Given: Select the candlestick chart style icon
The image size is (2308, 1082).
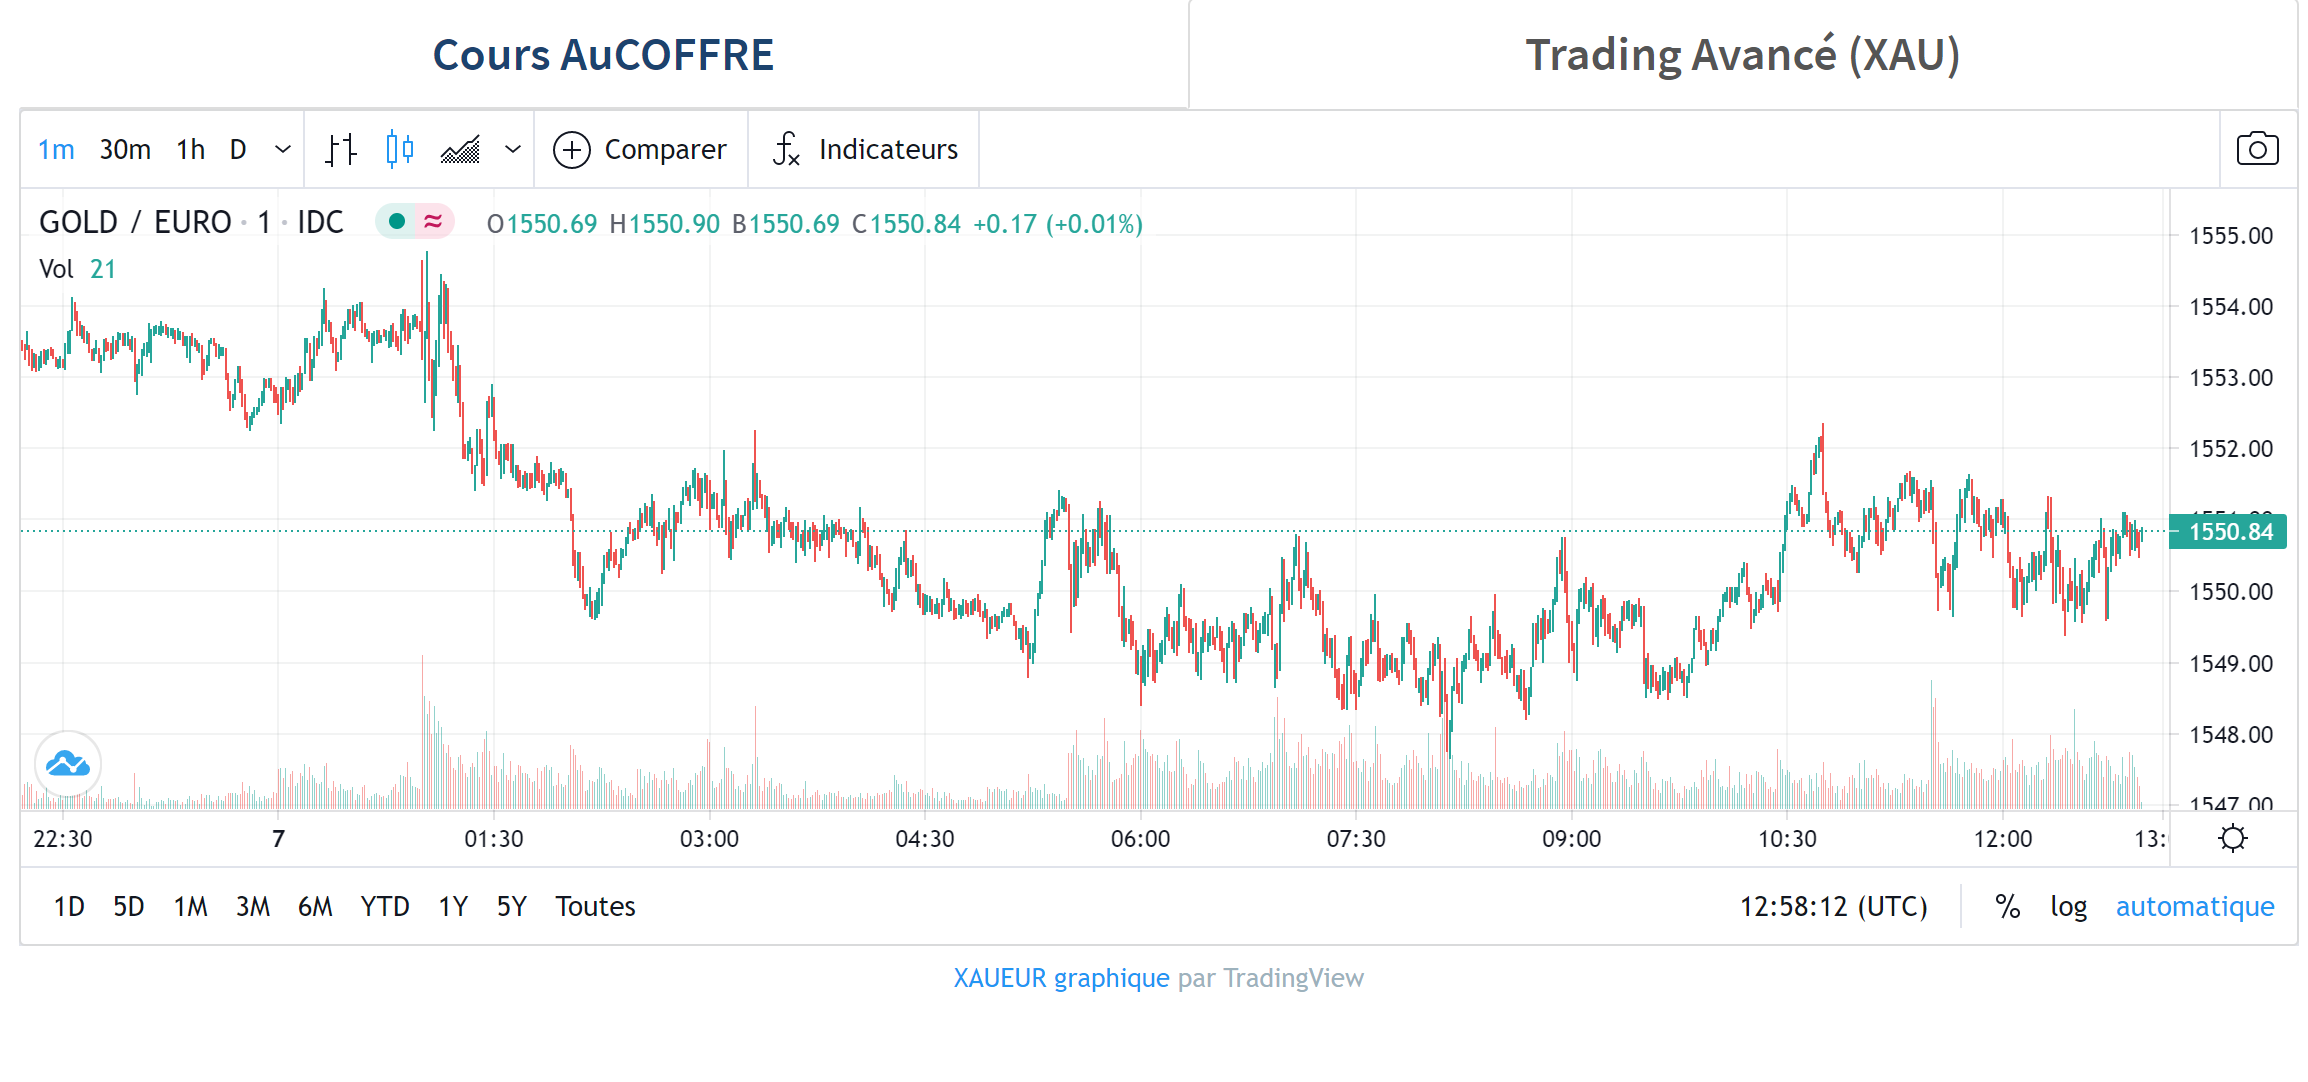Looking at the screenshot, I should tap(400, 150).
